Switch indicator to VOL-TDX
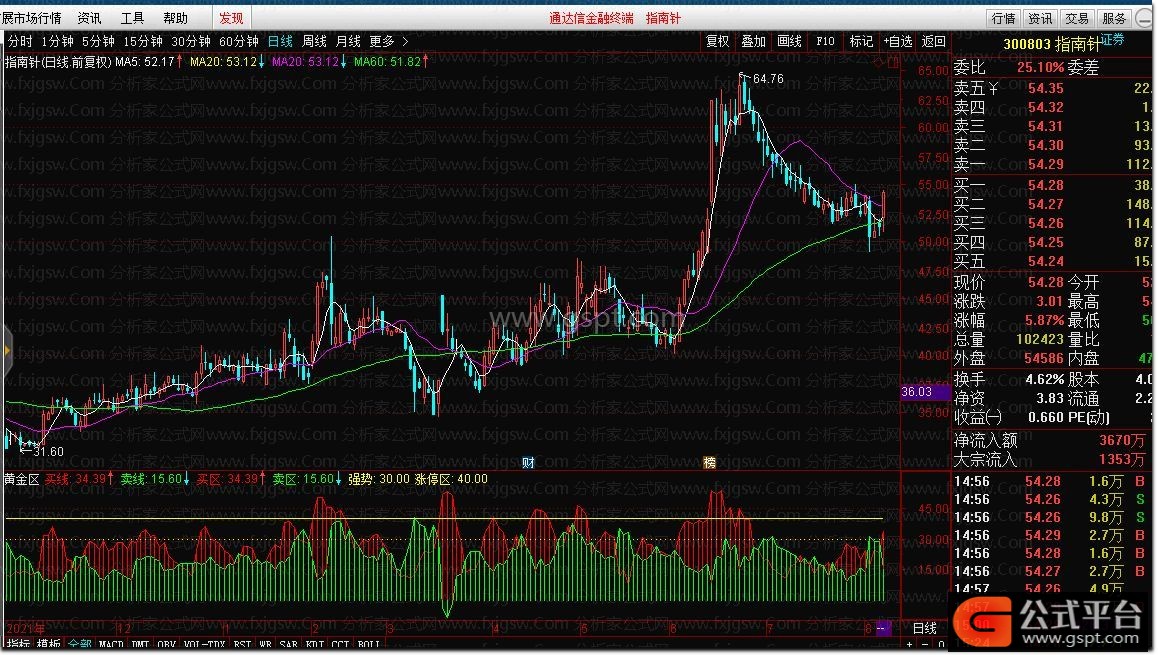 coord(204,644)
